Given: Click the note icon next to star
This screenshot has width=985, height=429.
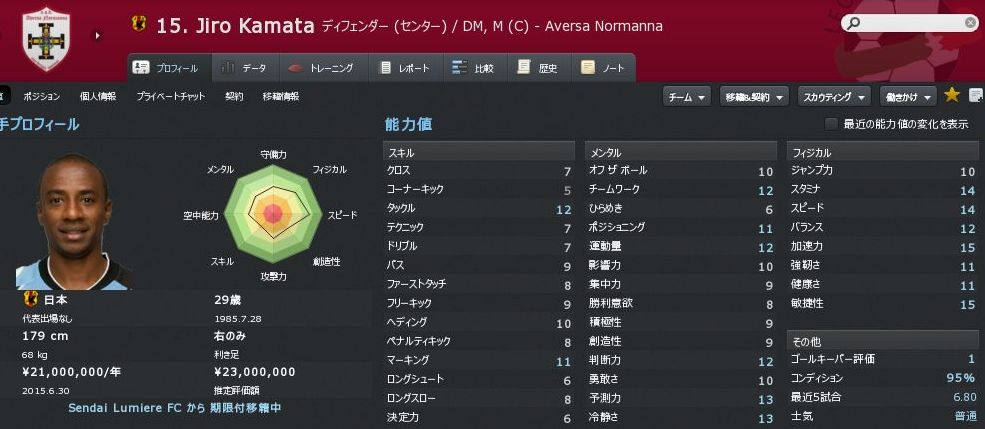Looking at the screenshot, I should click(972, 95).
